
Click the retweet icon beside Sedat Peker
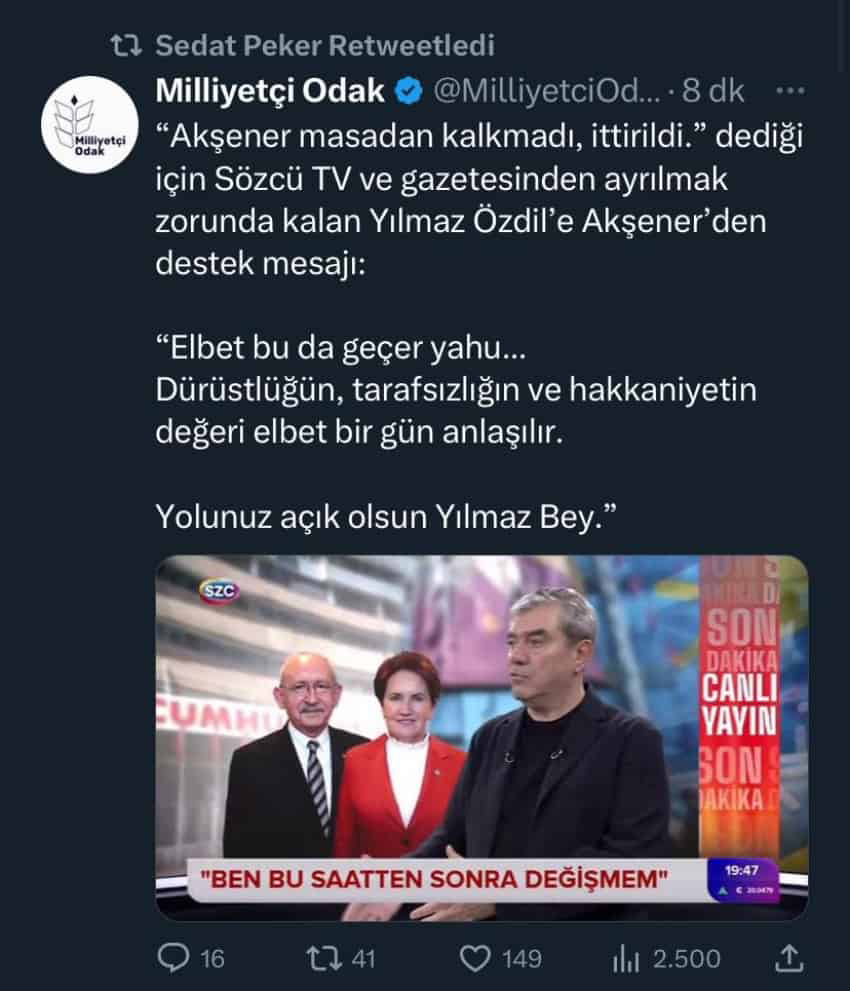(x=126, y=46)
